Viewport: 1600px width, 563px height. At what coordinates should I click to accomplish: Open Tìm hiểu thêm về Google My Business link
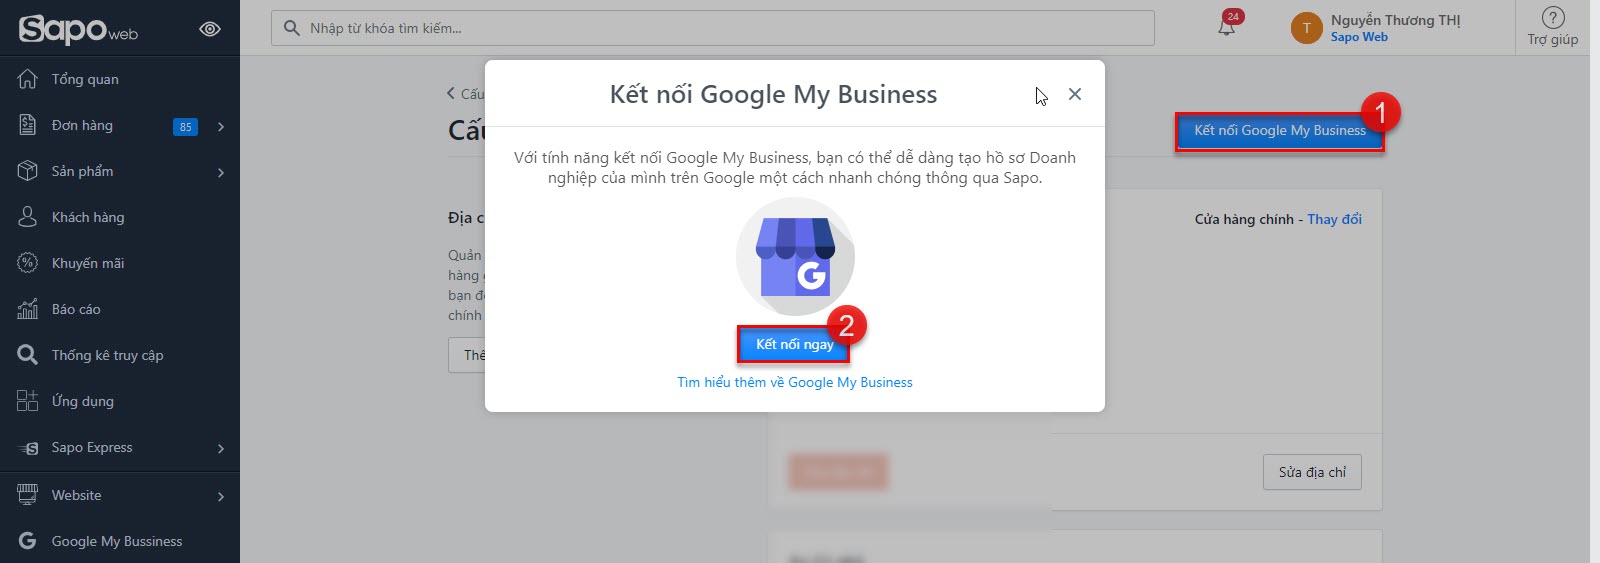pyautogui.click(x=795, y=382)
